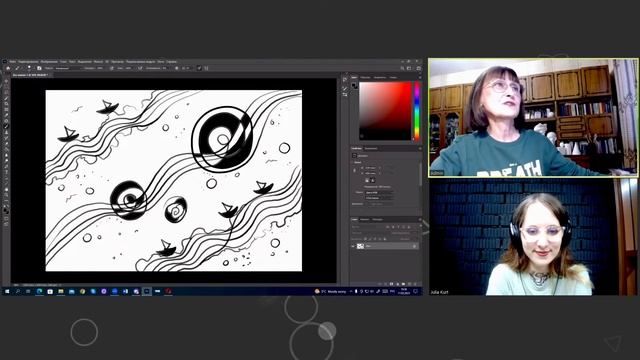Open the Color panel menu
This screenshot has width=640, height=360.
click(x=420, y=77)
